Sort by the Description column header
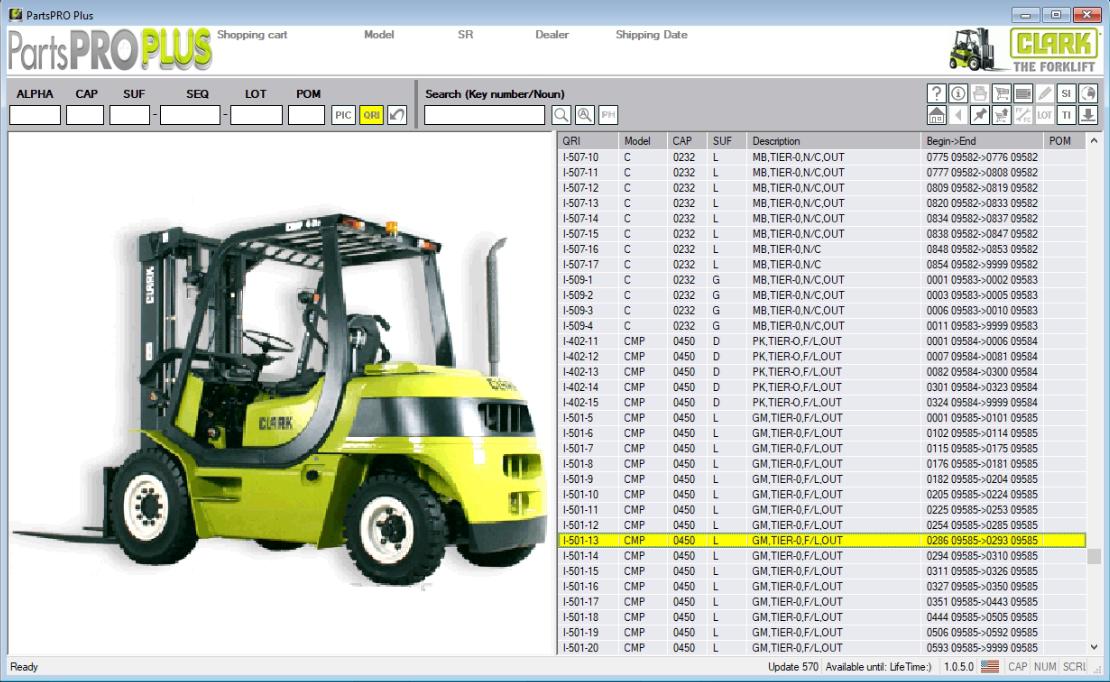This screenshot has width=1110, height=682. tap(833, 141)
